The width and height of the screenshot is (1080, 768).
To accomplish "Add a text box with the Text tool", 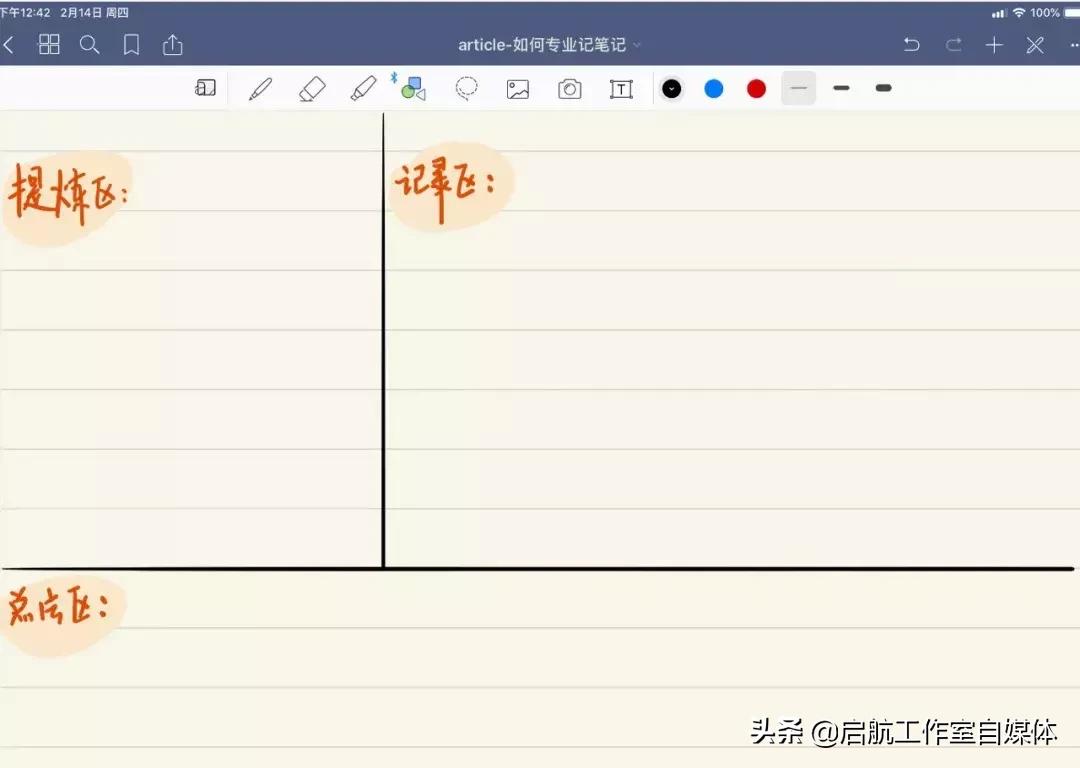I will 621,88.
